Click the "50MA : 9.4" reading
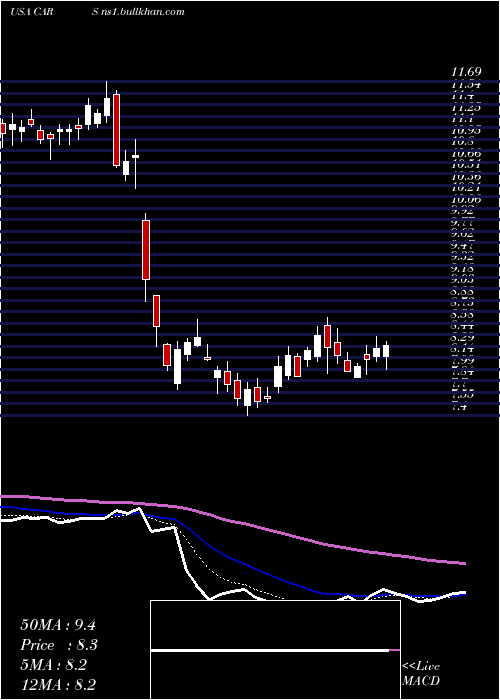 coord(58,625)
